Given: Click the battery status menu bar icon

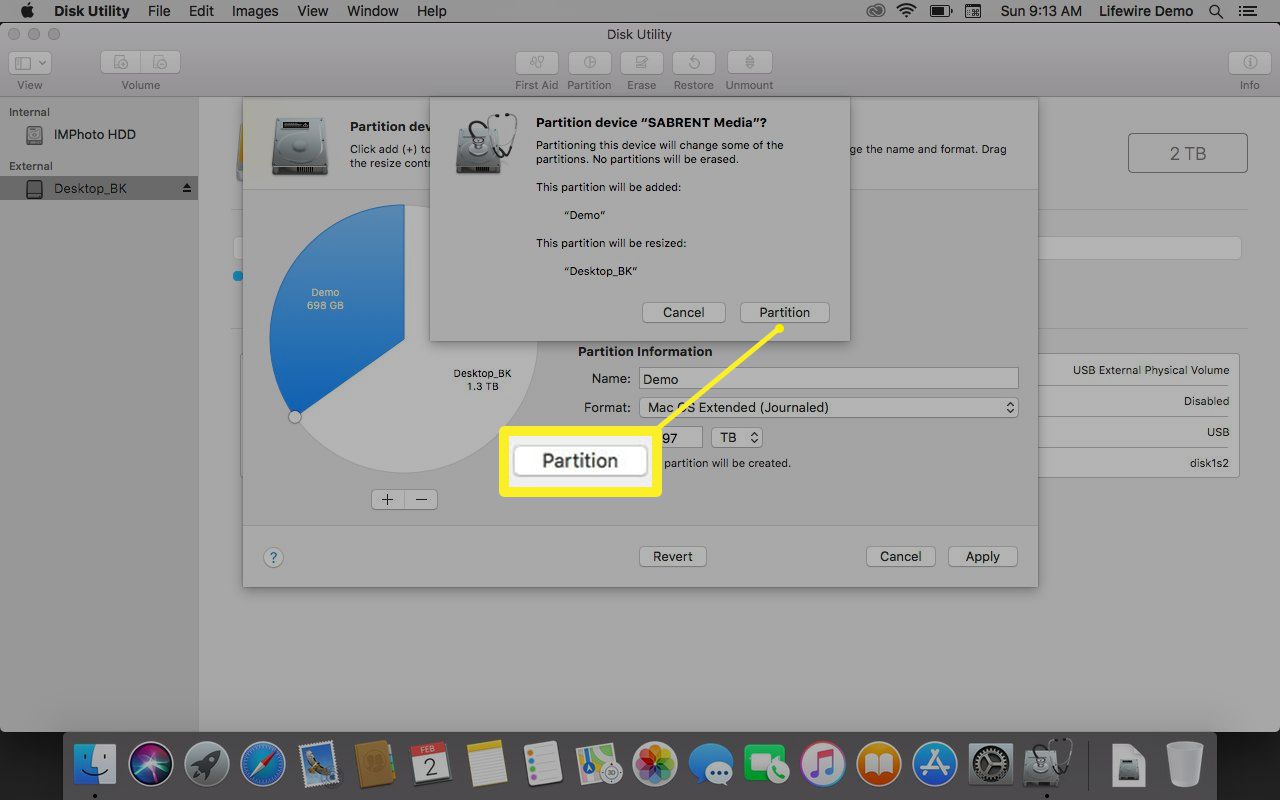Looking at the screenshot, I should pos(940,11).
